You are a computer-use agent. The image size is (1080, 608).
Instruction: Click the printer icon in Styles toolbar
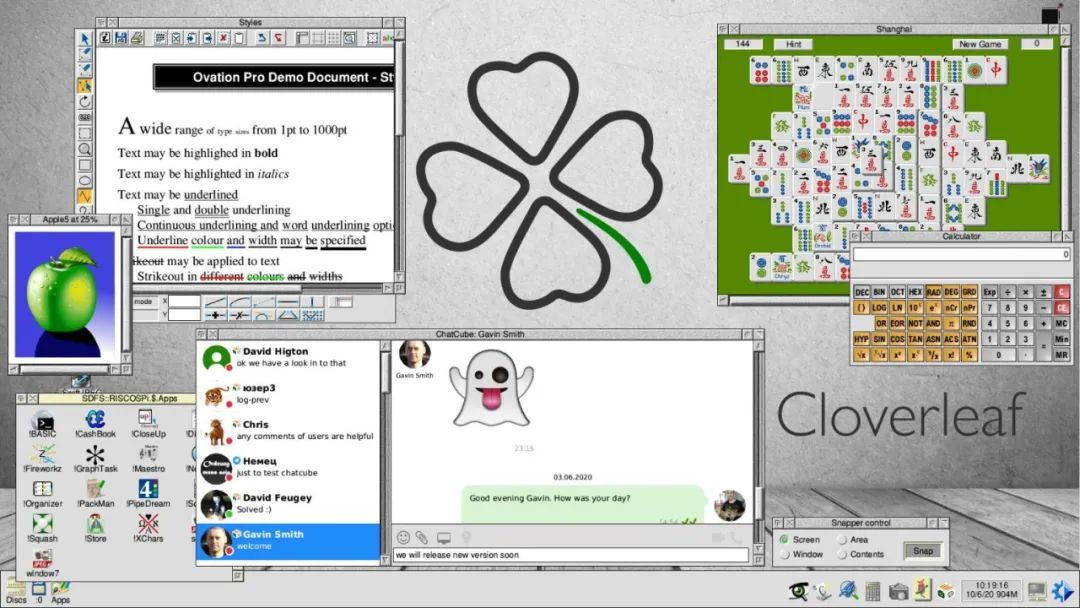[136, 38]
